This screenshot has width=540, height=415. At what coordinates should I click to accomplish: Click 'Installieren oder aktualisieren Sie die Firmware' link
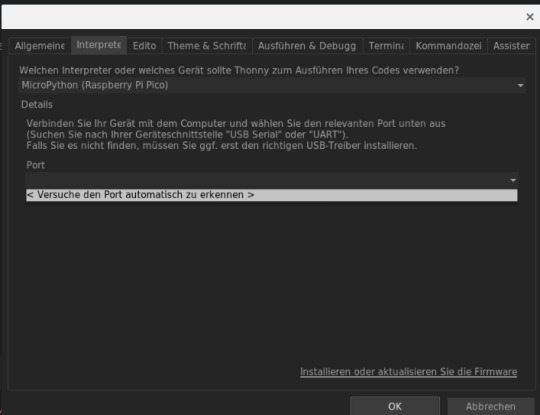click(408, 372)
